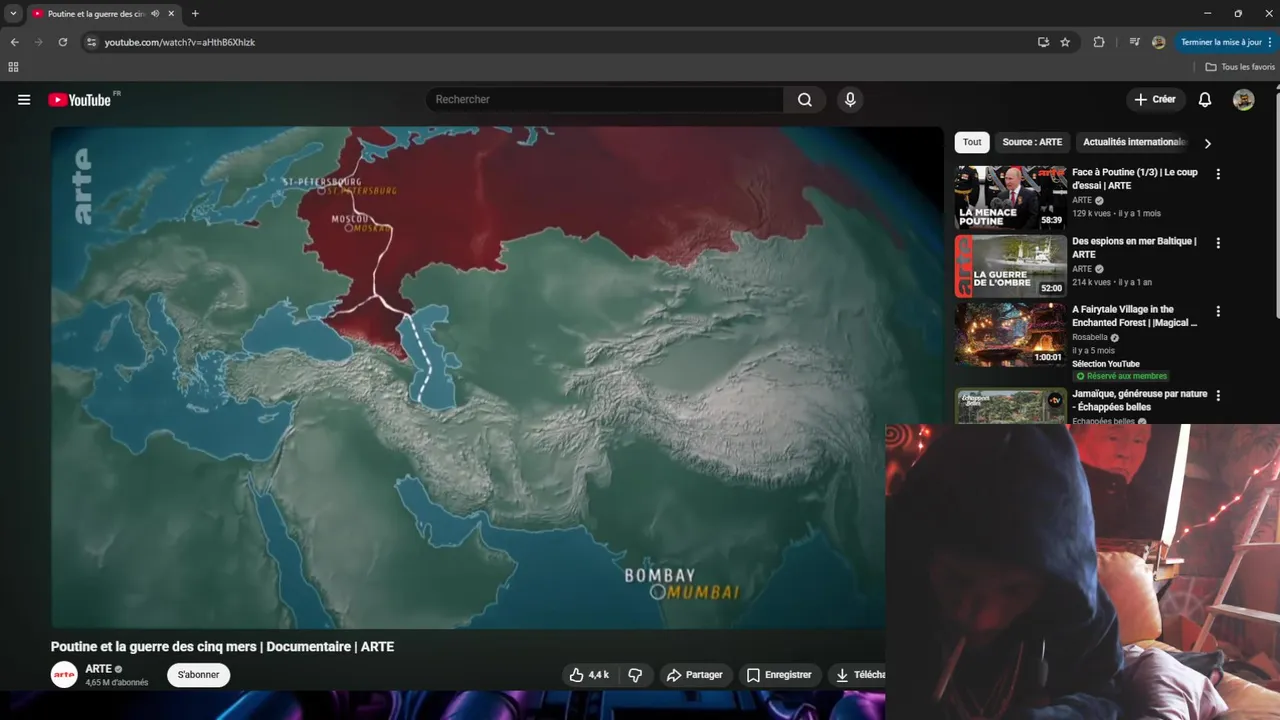Open media controls icon in Chrome toolbar
The image size is (1280, 720).
(1134, 42)
